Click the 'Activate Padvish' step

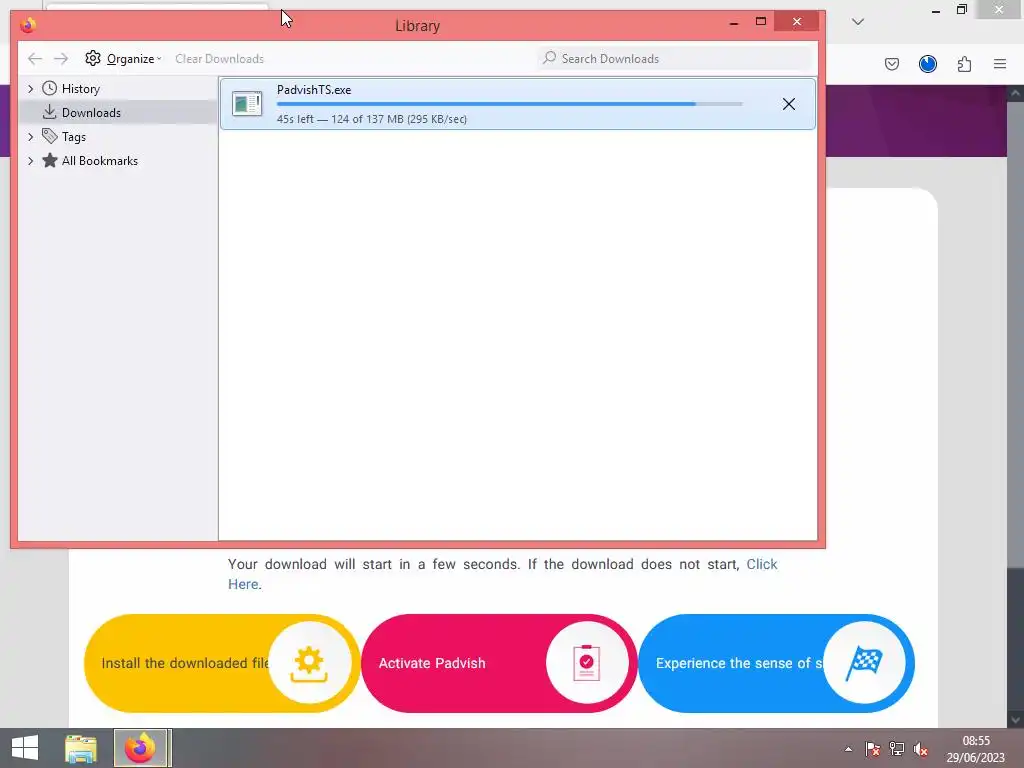(499, 664)
